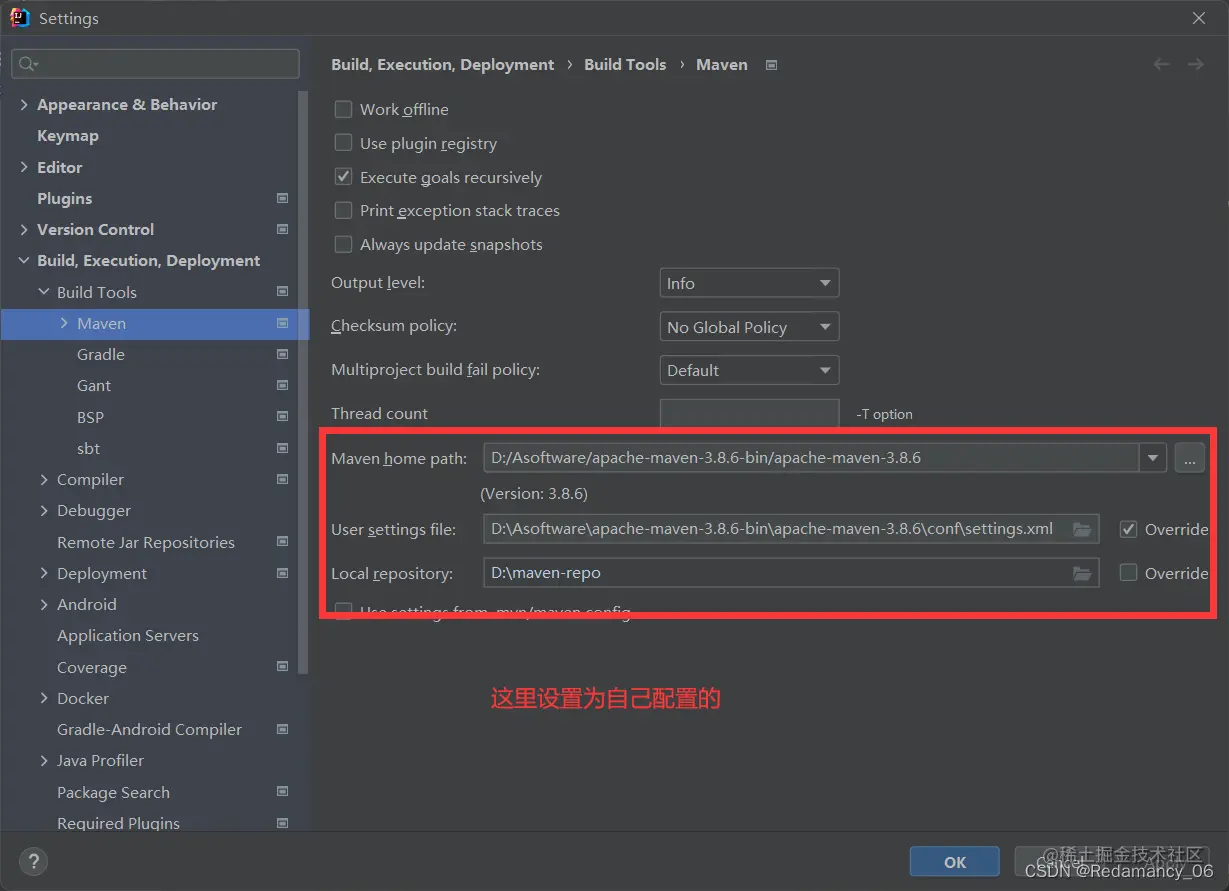
Task: Check Override for Local repository
Action: click(x=1128, y=573)
